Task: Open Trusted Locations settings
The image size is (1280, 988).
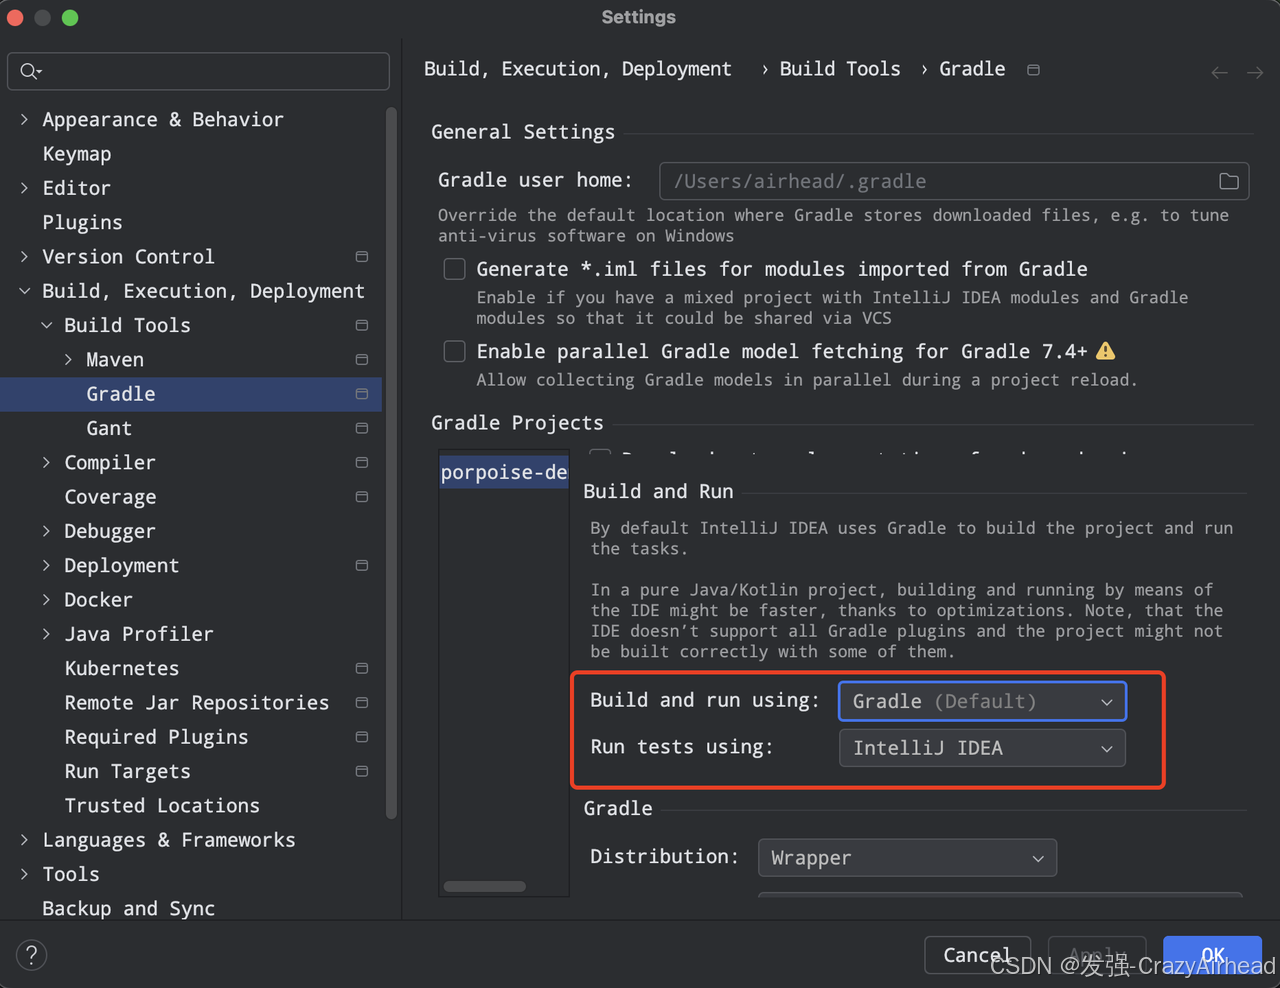Action: (162, 806)
